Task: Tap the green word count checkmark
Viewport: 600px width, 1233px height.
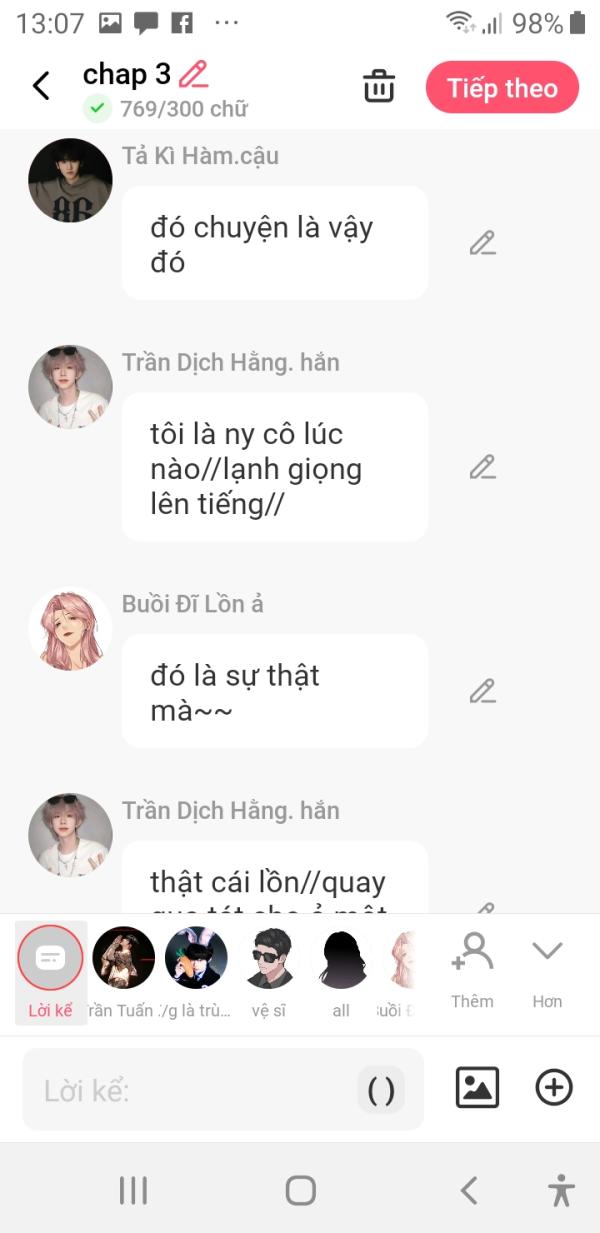Action: tap(97, 108)
